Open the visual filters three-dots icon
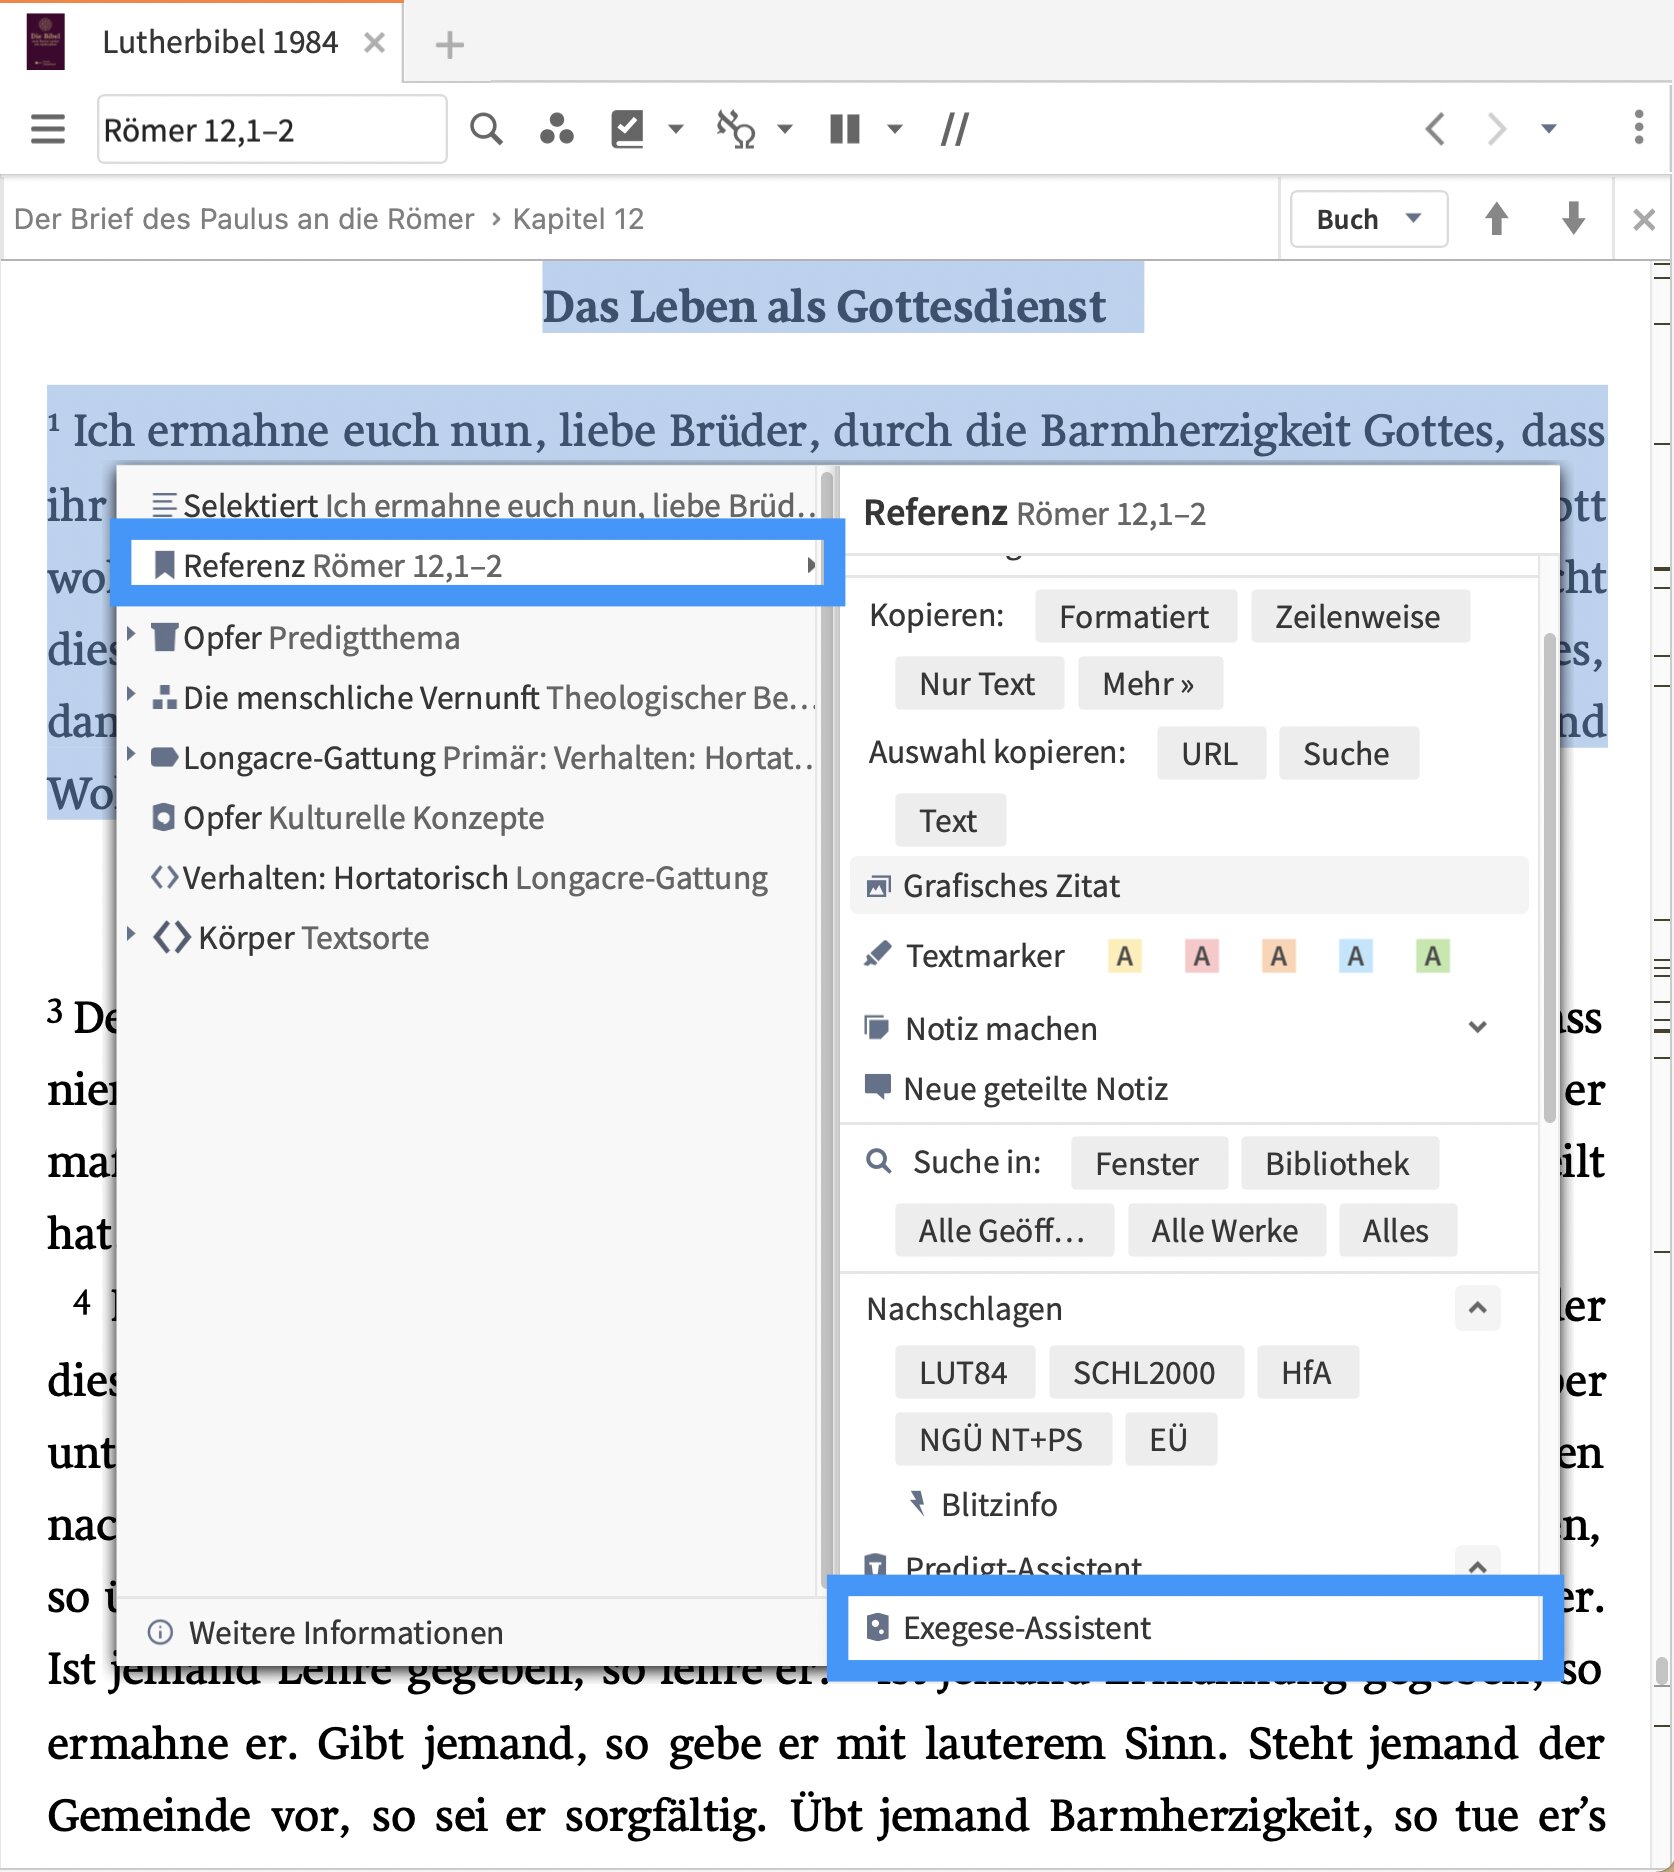The image size is (1674, 1872). click(557, 129)
